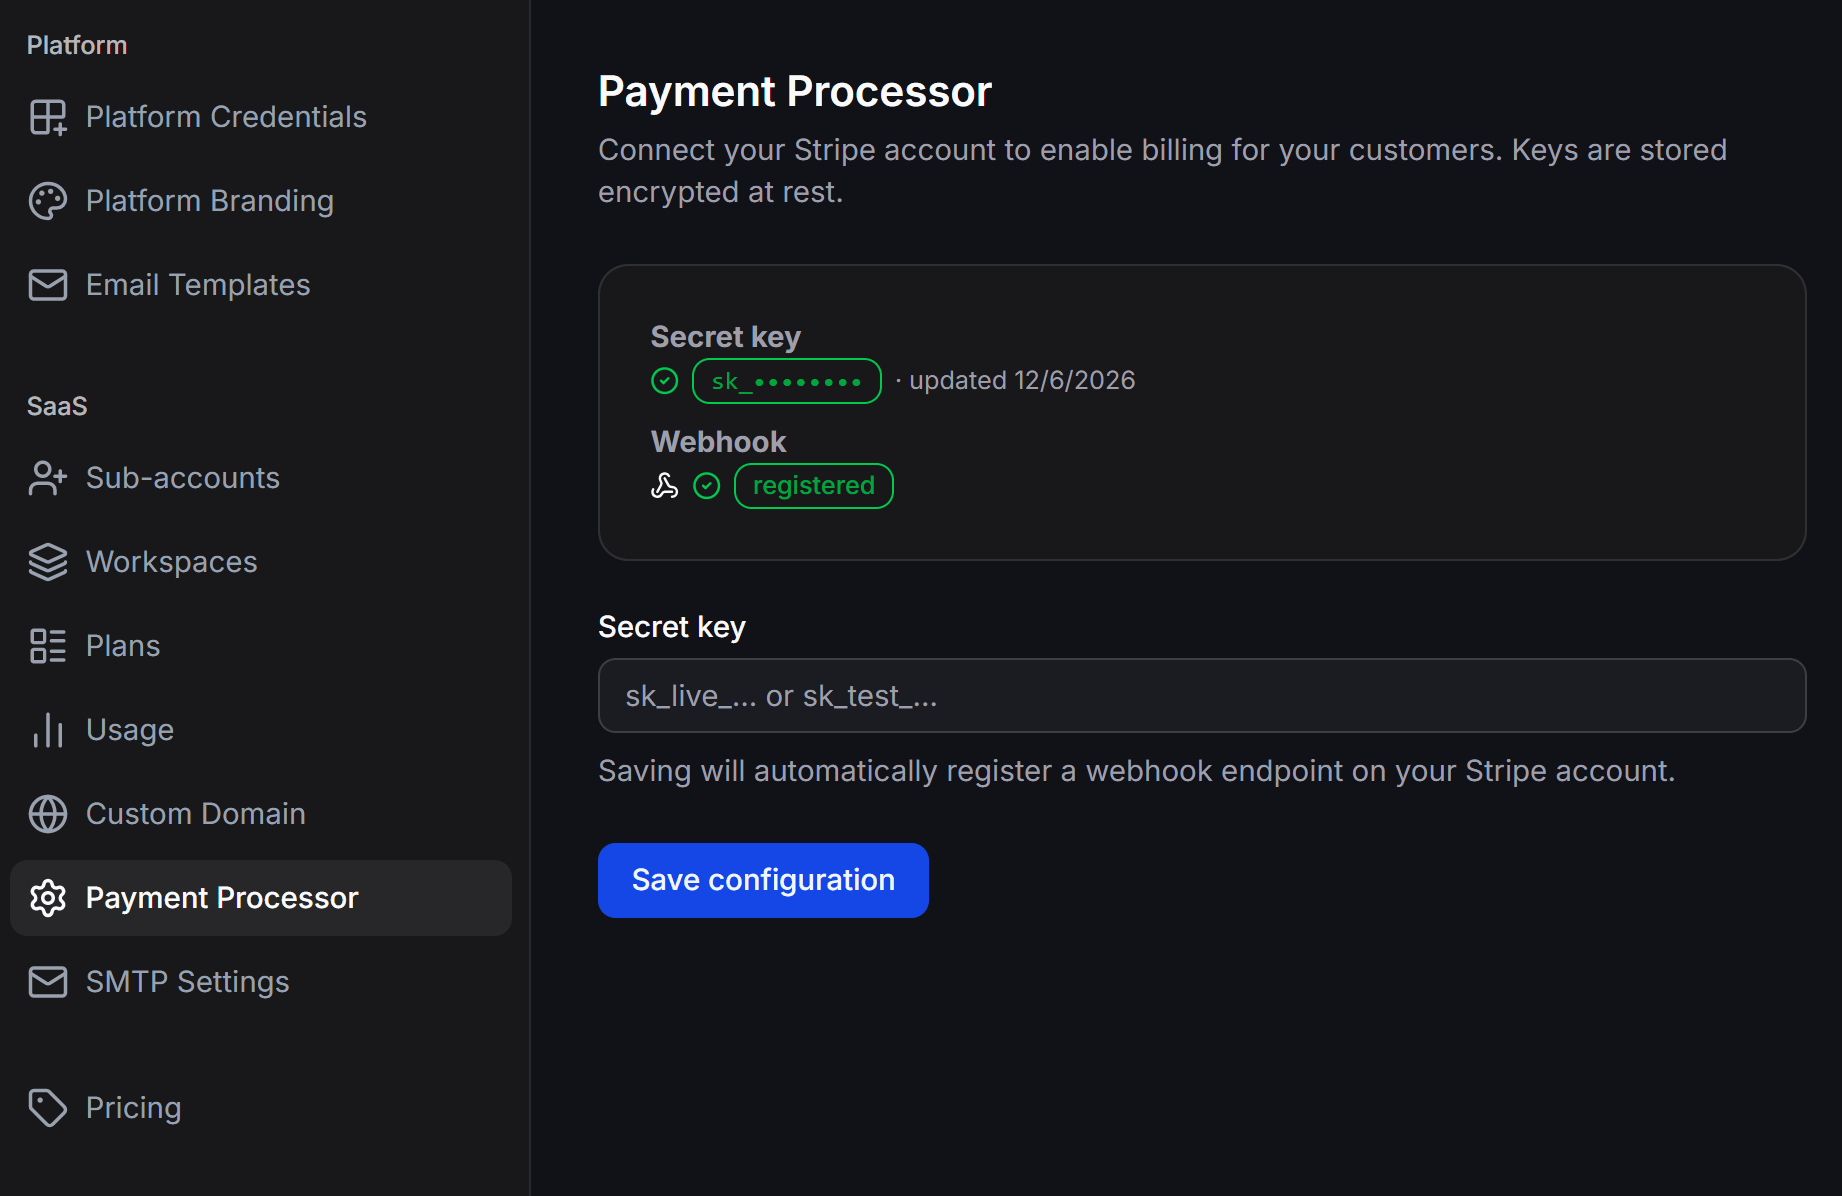Click the Pricing tag icon
The width and height of the screenshot is (1842, 1196).
(48, 1108)
